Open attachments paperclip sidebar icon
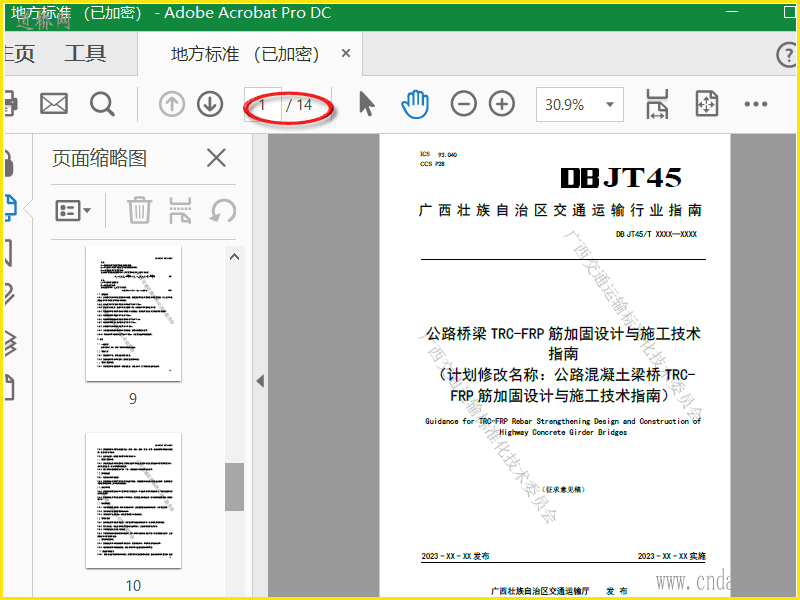800x600 pixels. pos(10,294)
